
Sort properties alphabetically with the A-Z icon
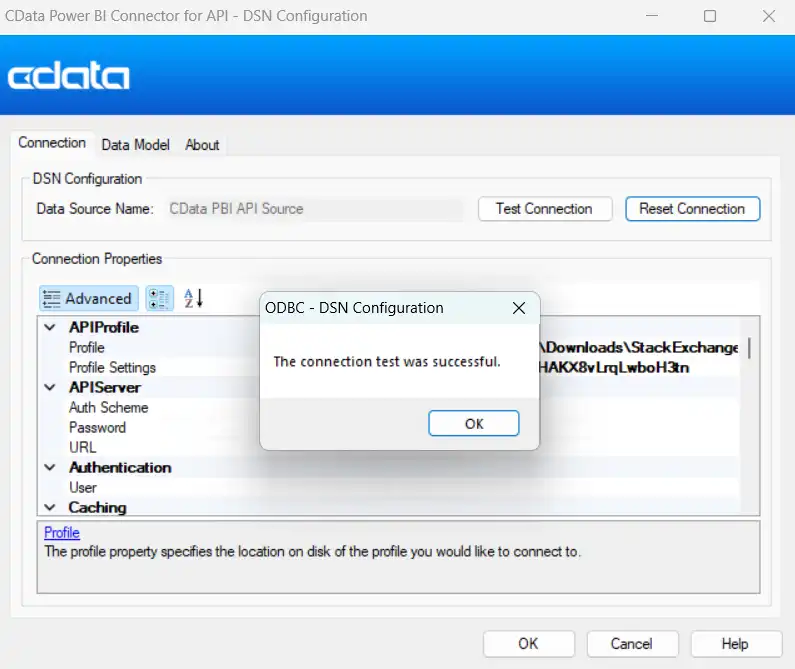[193, 298]
